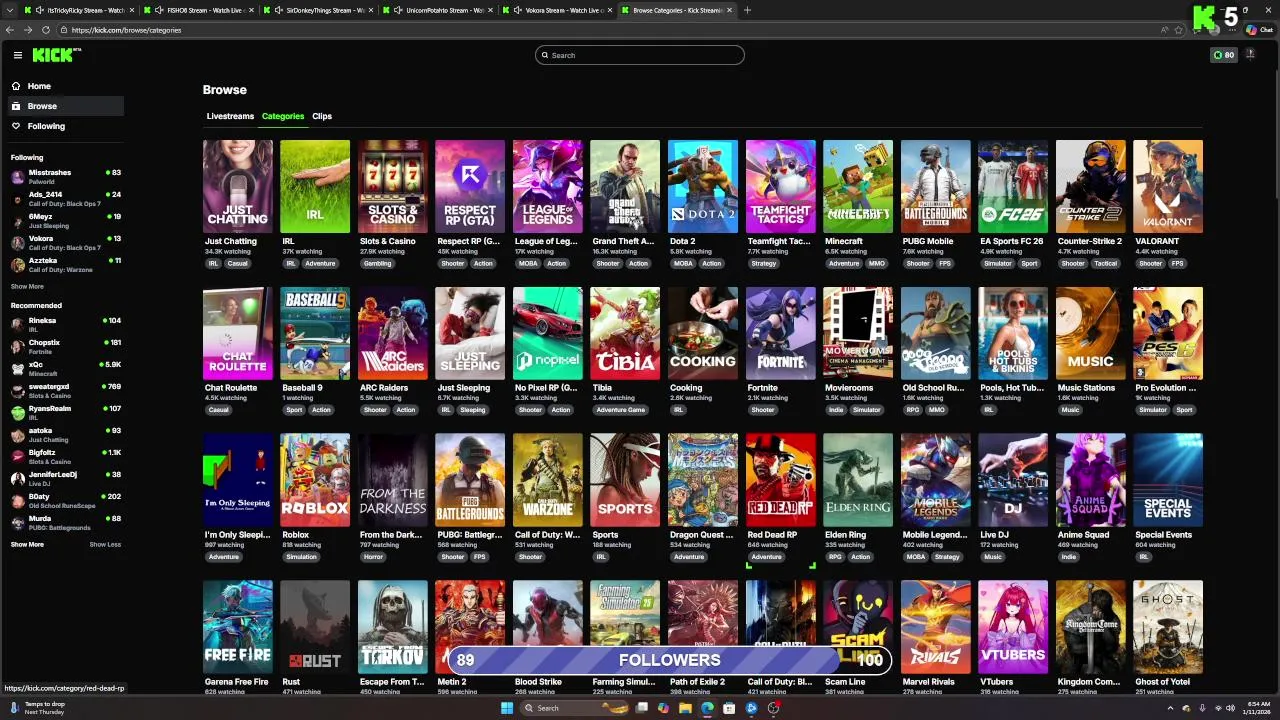
Task: Click the 80 points balance icon
Action: pyautogui.click(x=1224, y=55)
